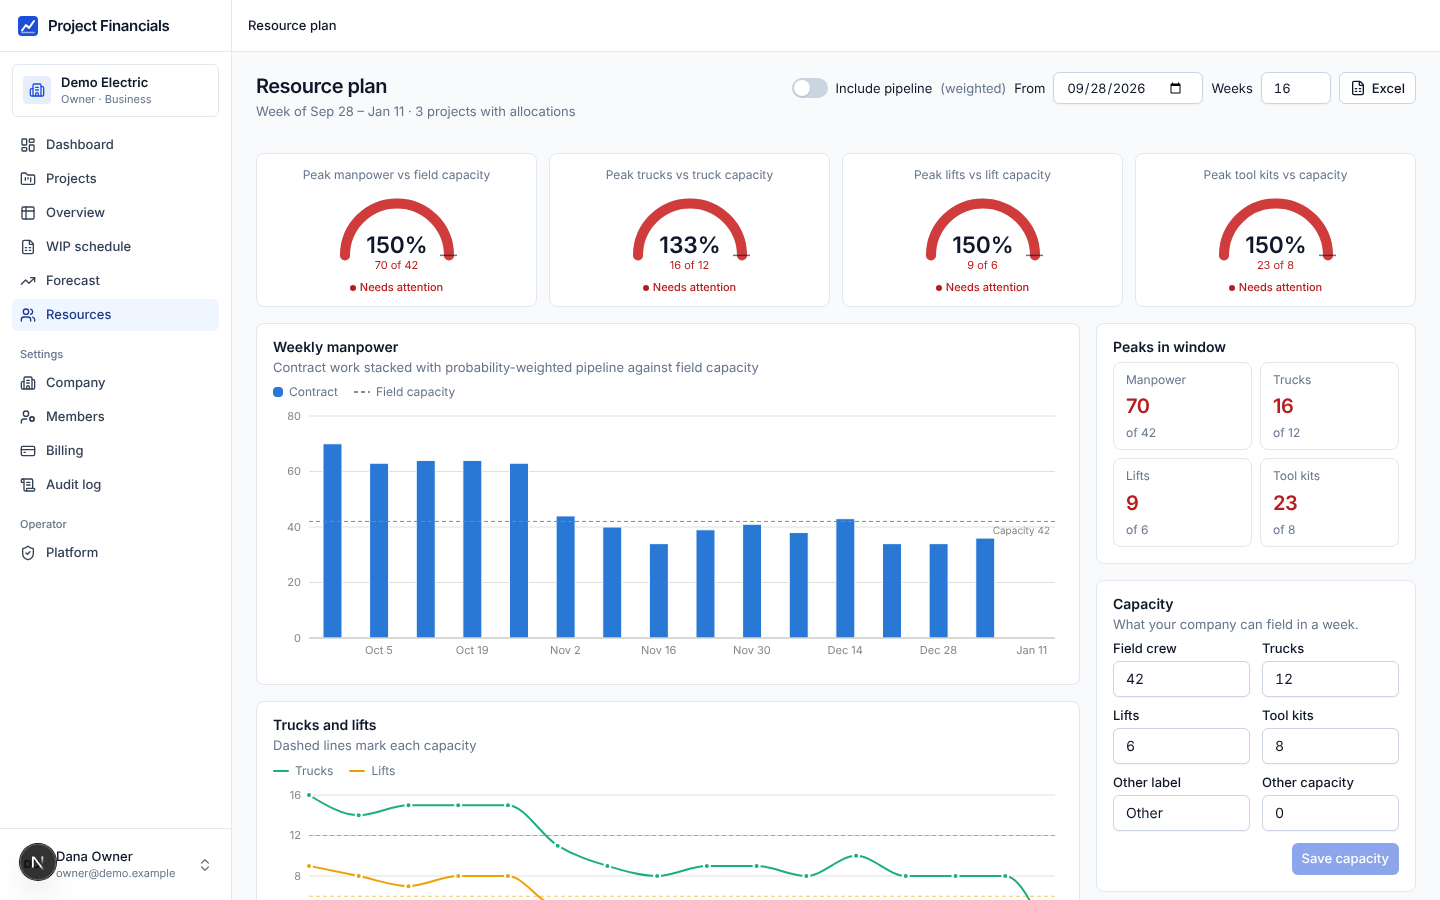Click the Trucks 16 of 12 peak card
This screenshot has height=900, width=1440.
pos(1329,406)
